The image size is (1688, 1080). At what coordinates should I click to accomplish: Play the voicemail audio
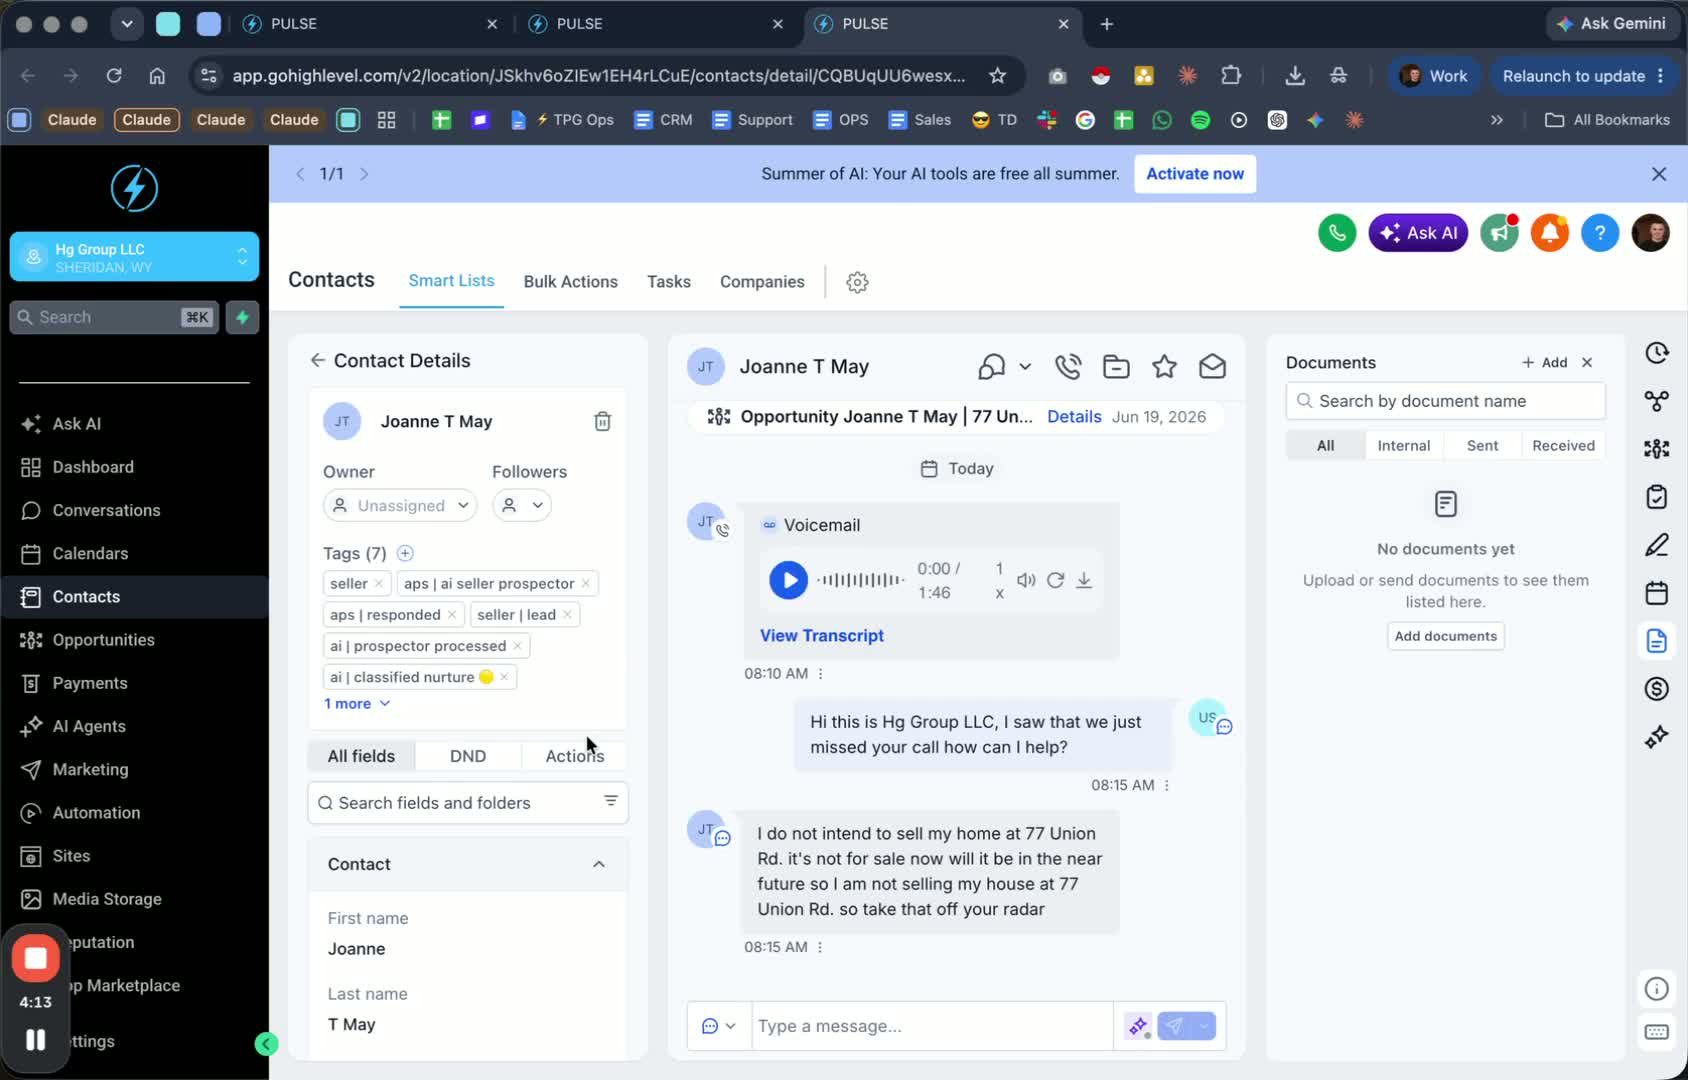coord(788,580)
